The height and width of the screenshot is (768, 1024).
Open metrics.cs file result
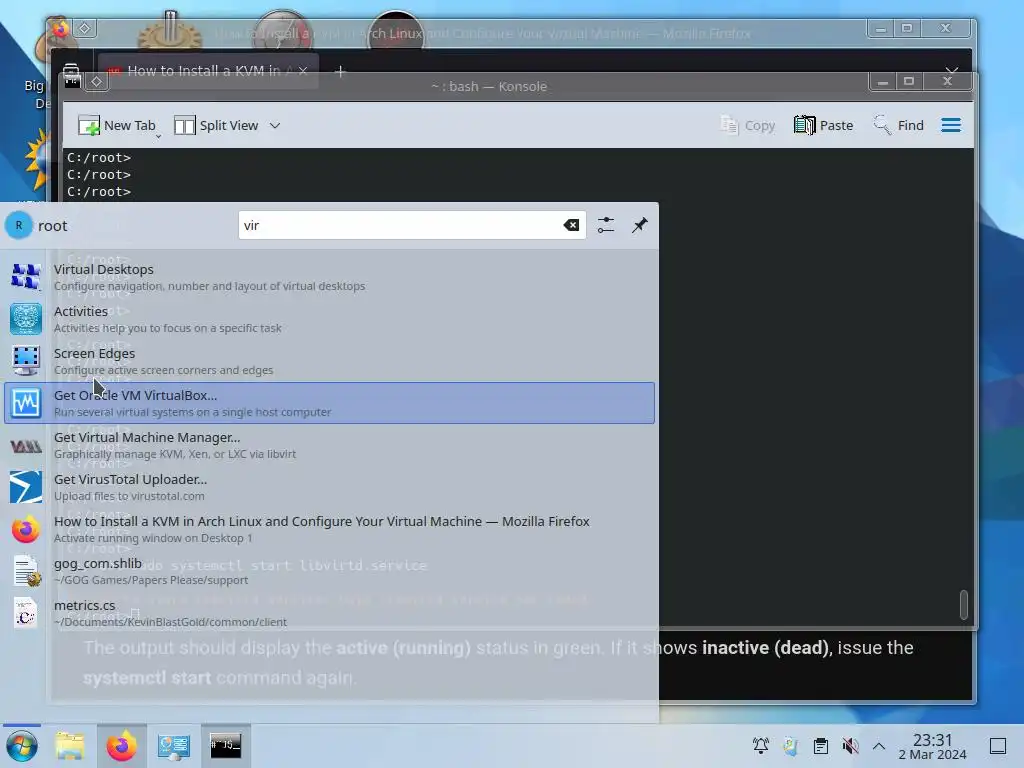coord(329,613)
